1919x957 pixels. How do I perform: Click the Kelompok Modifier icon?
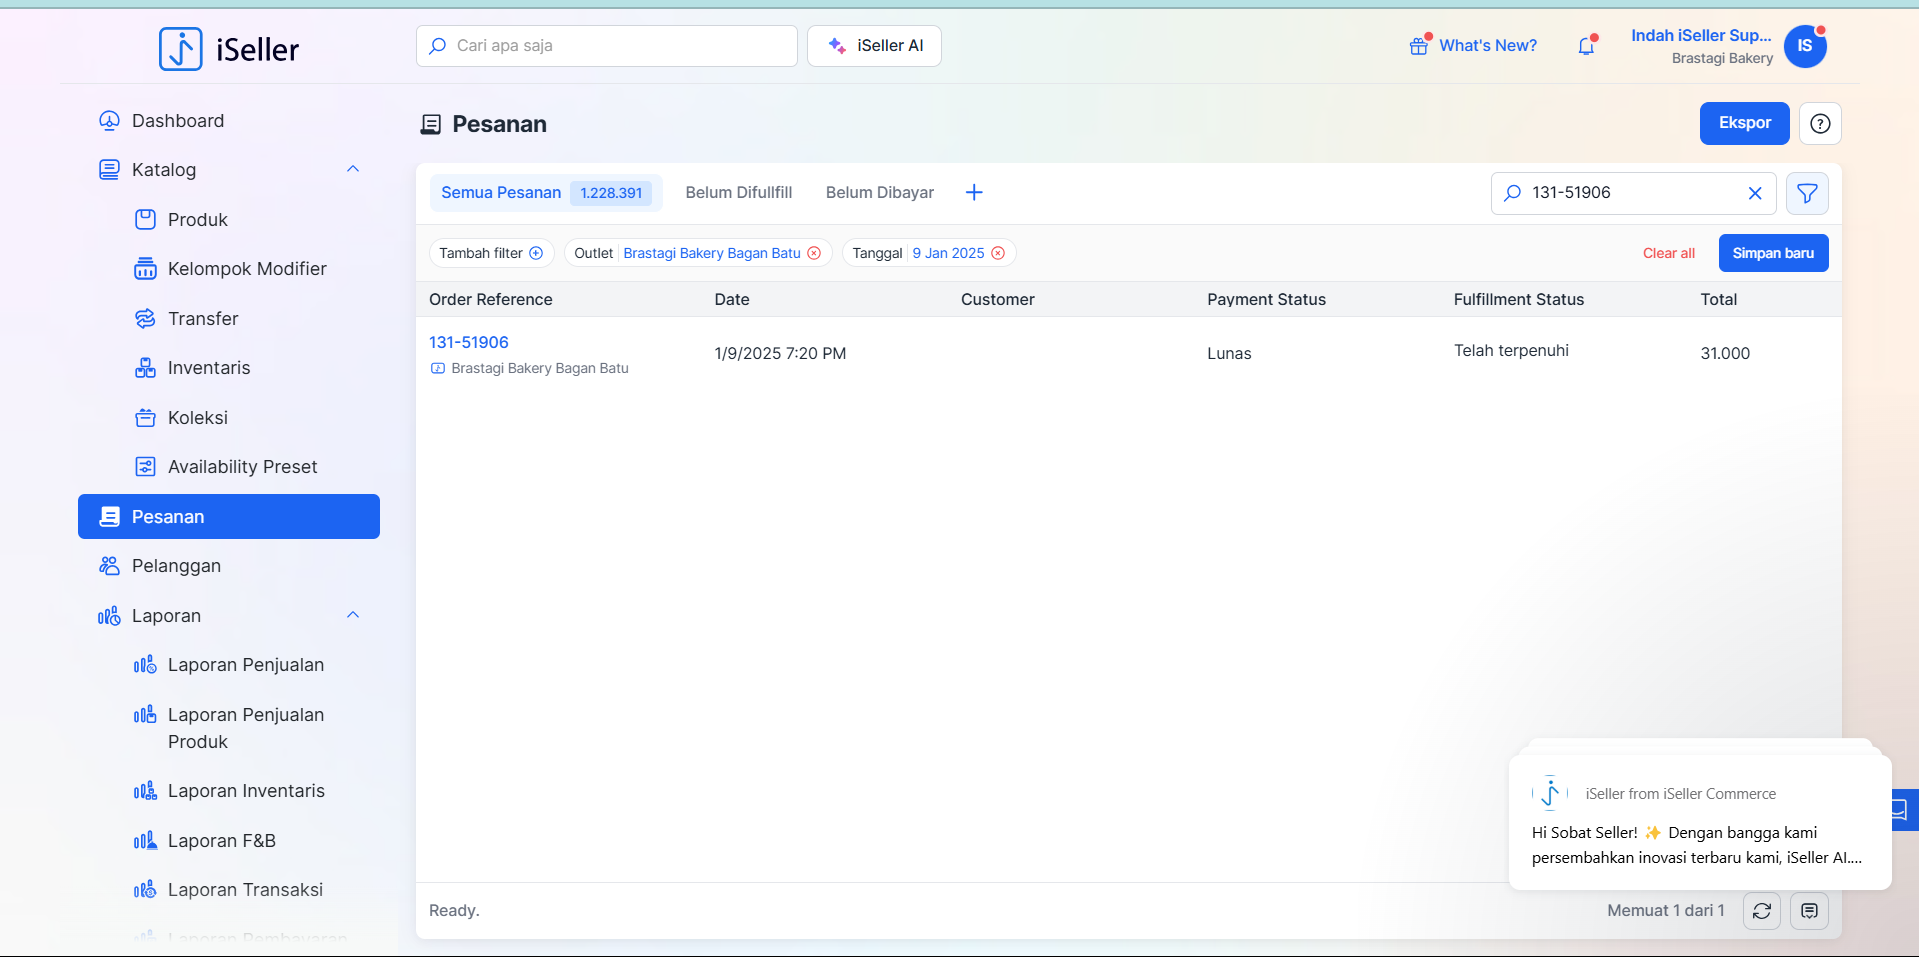(x=145, y=269)
